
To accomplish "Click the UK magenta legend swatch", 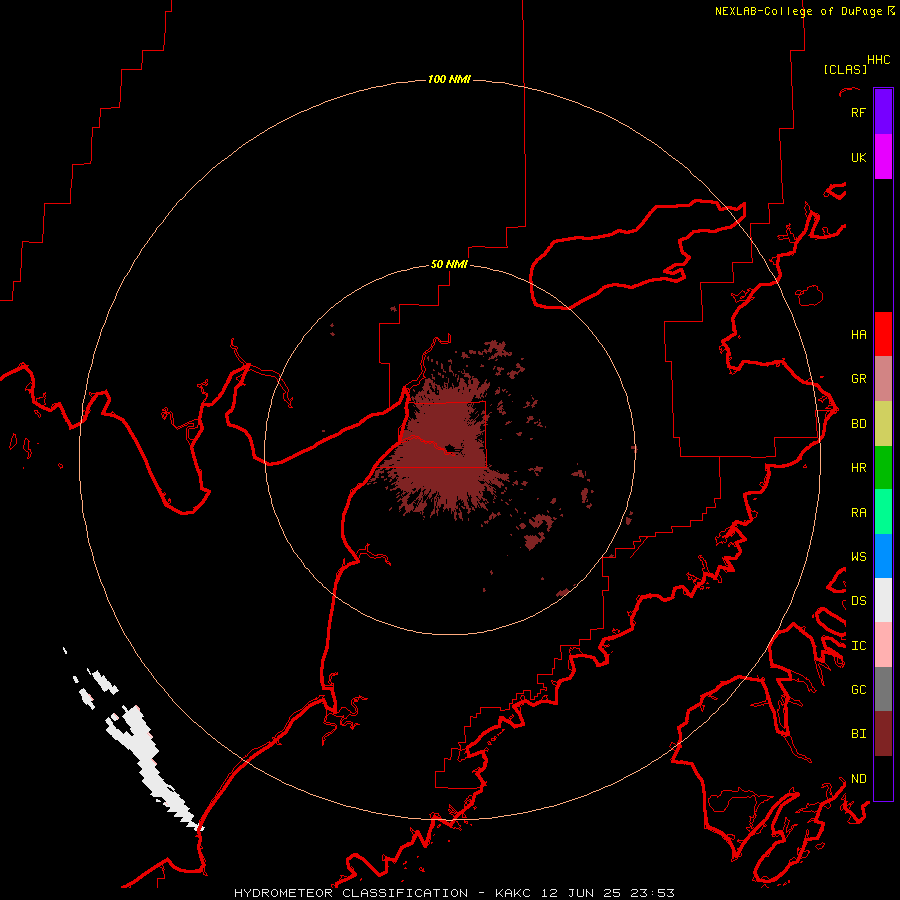I will click(x=883, y=157).
